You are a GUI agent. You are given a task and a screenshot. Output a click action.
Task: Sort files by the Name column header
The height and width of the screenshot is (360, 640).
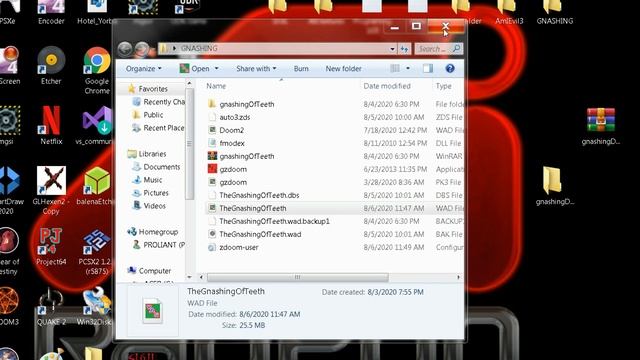[216, 86]
